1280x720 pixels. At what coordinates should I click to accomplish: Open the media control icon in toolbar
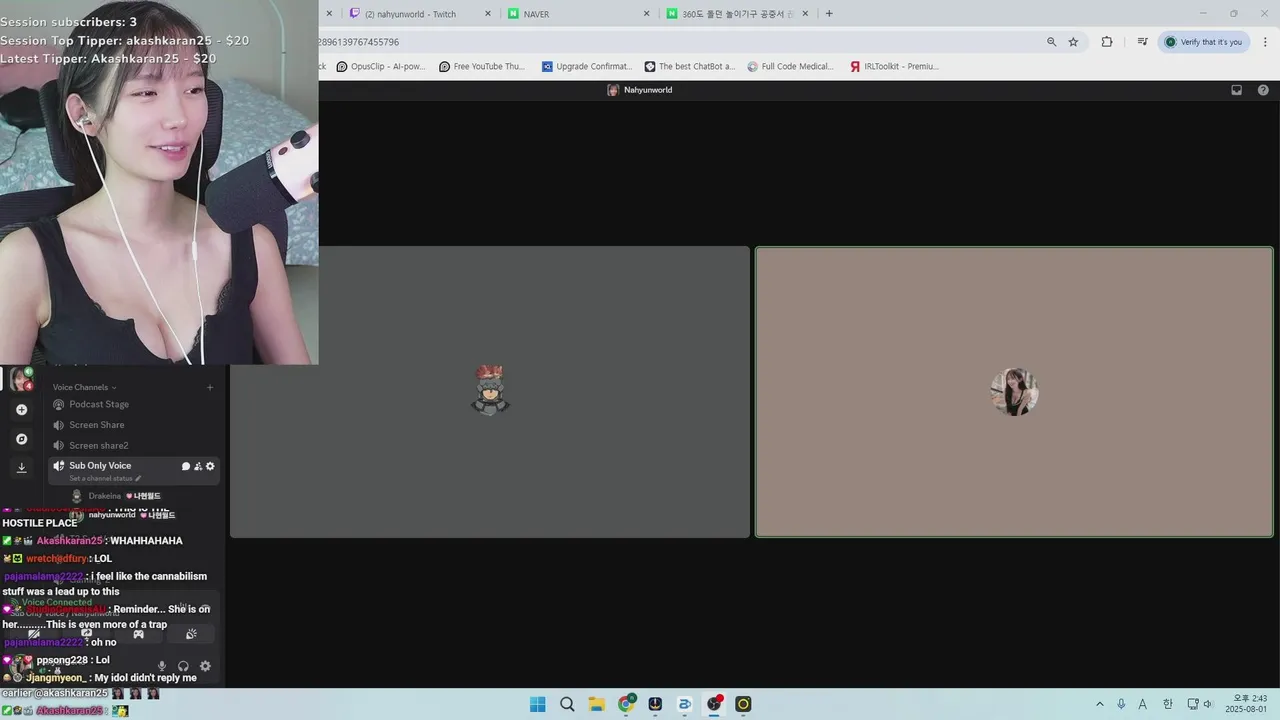tap(1142, 42)
